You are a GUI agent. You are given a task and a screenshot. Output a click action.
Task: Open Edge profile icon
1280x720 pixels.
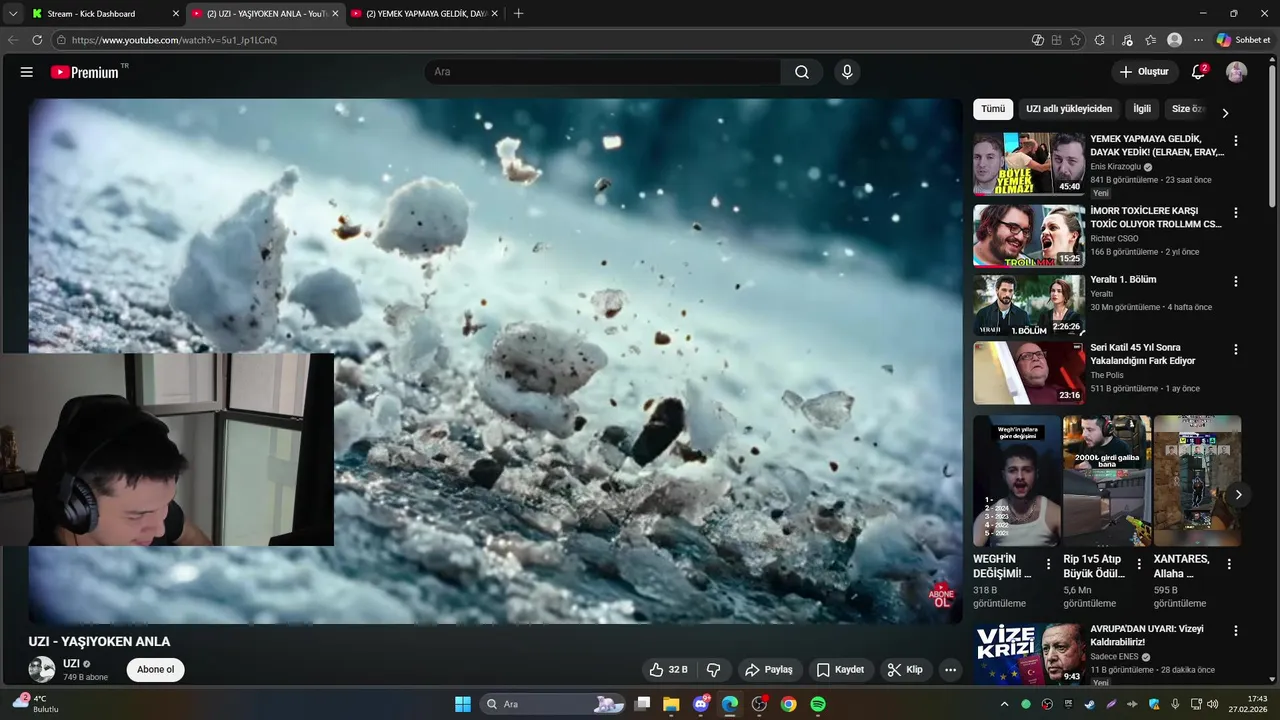(1175, 40)
